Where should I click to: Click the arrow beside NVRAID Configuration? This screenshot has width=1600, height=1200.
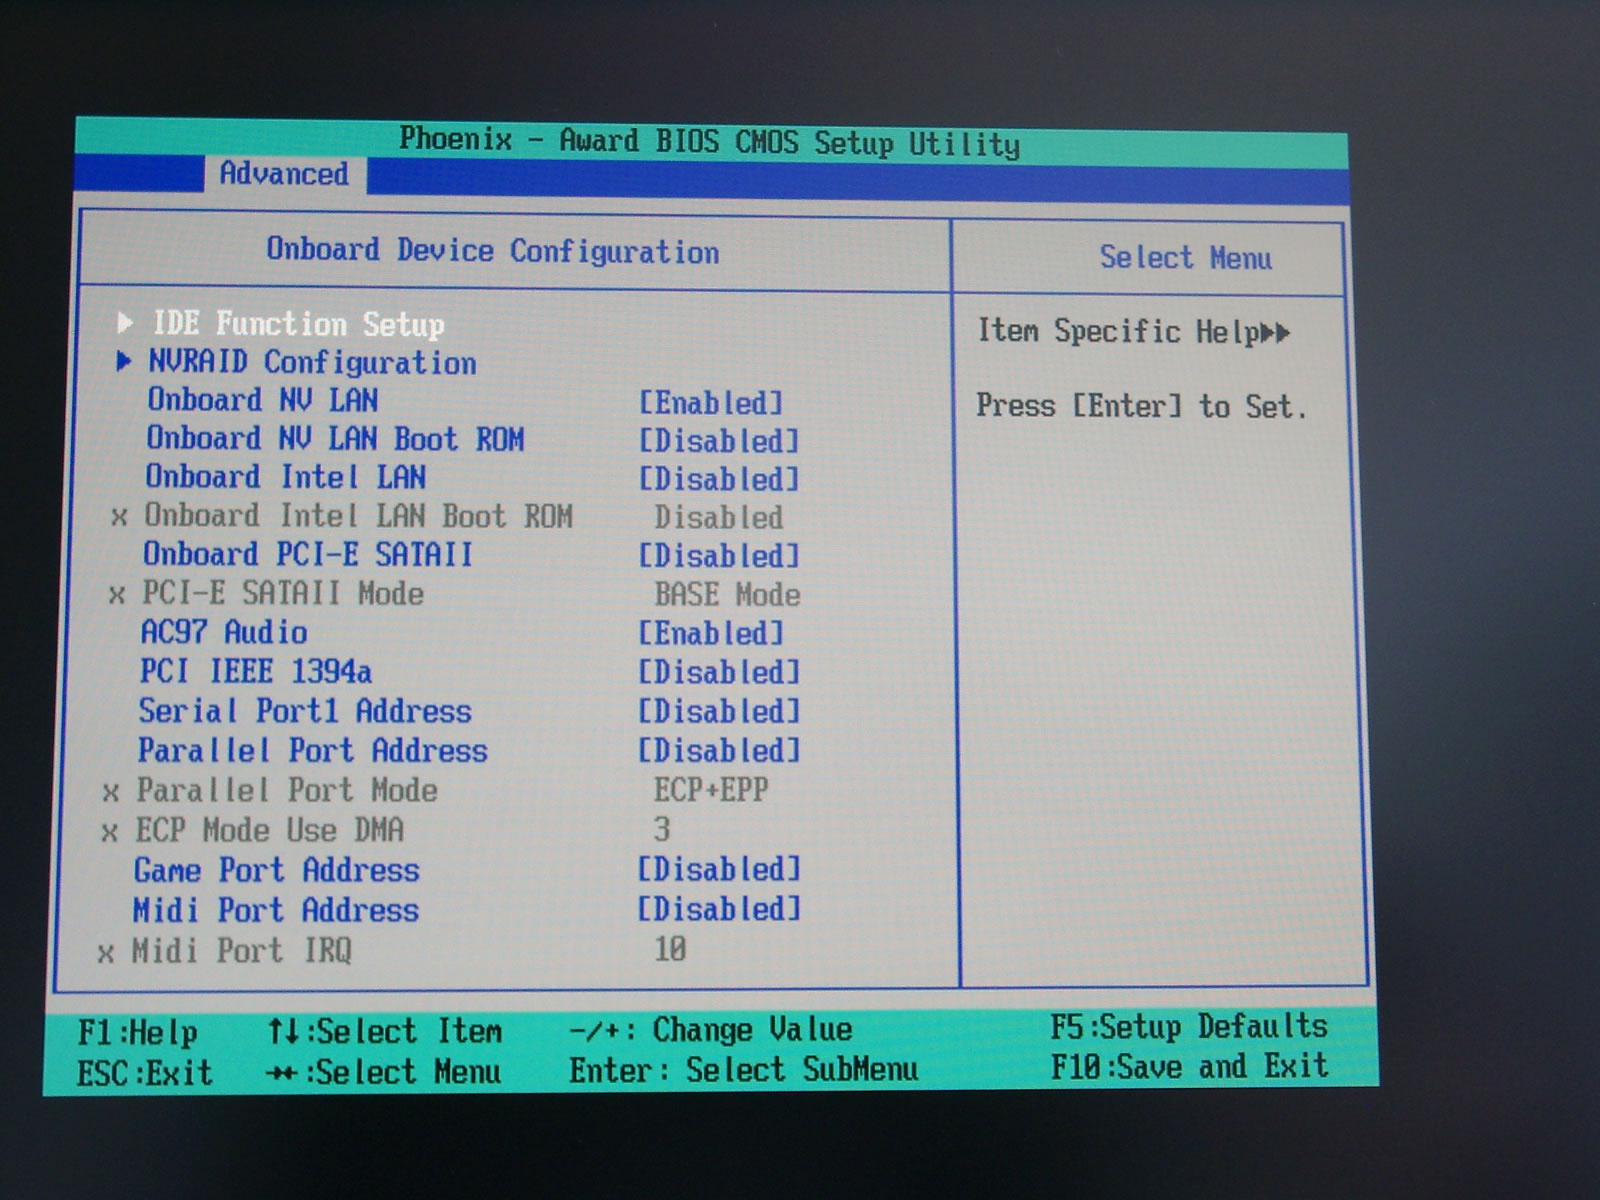(124, 361)
